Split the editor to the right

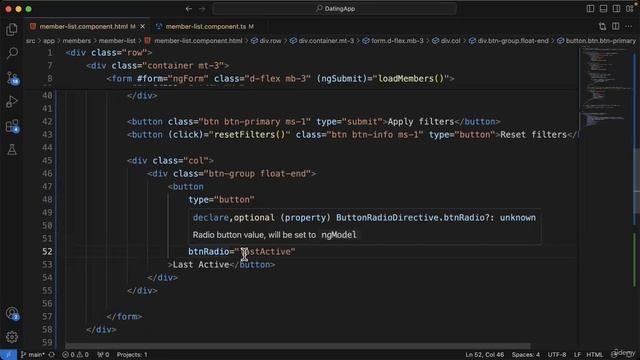616,26
